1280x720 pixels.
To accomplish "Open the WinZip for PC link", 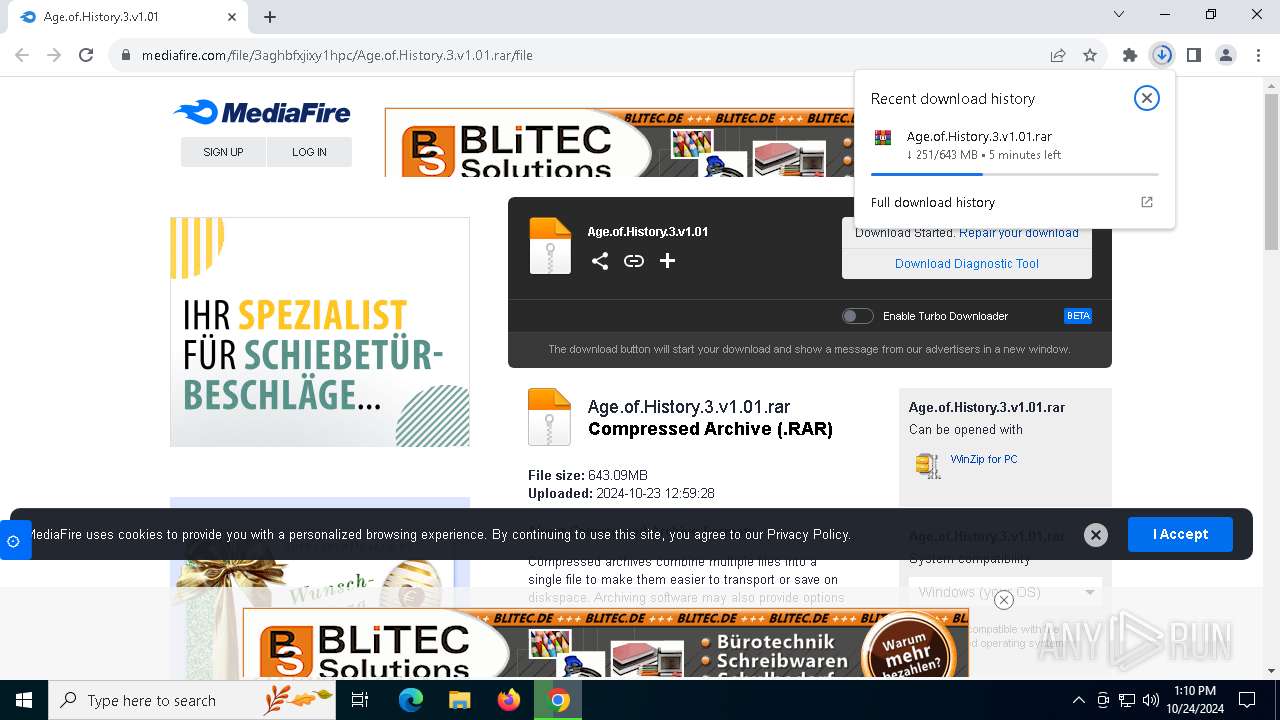I will click(x=984, y=459).
